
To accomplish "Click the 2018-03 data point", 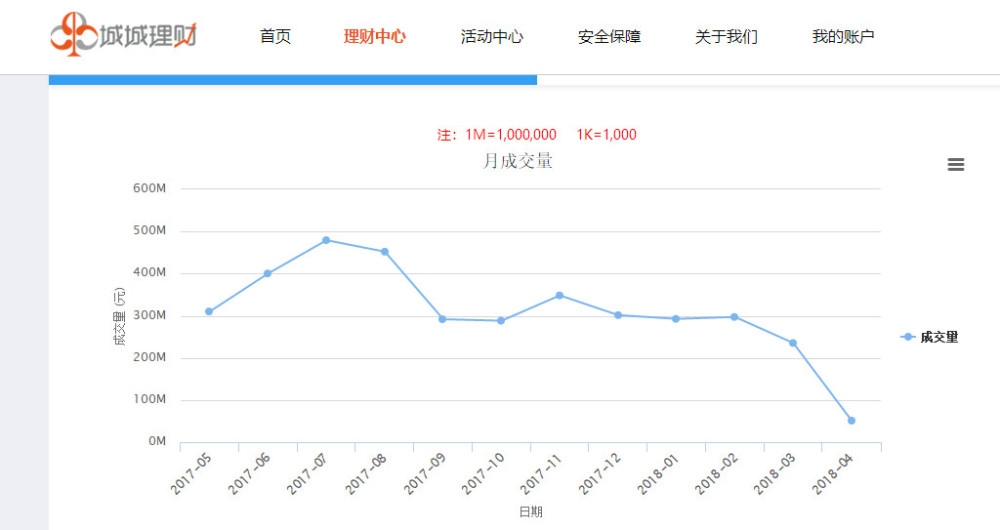I will coord(793,343).
